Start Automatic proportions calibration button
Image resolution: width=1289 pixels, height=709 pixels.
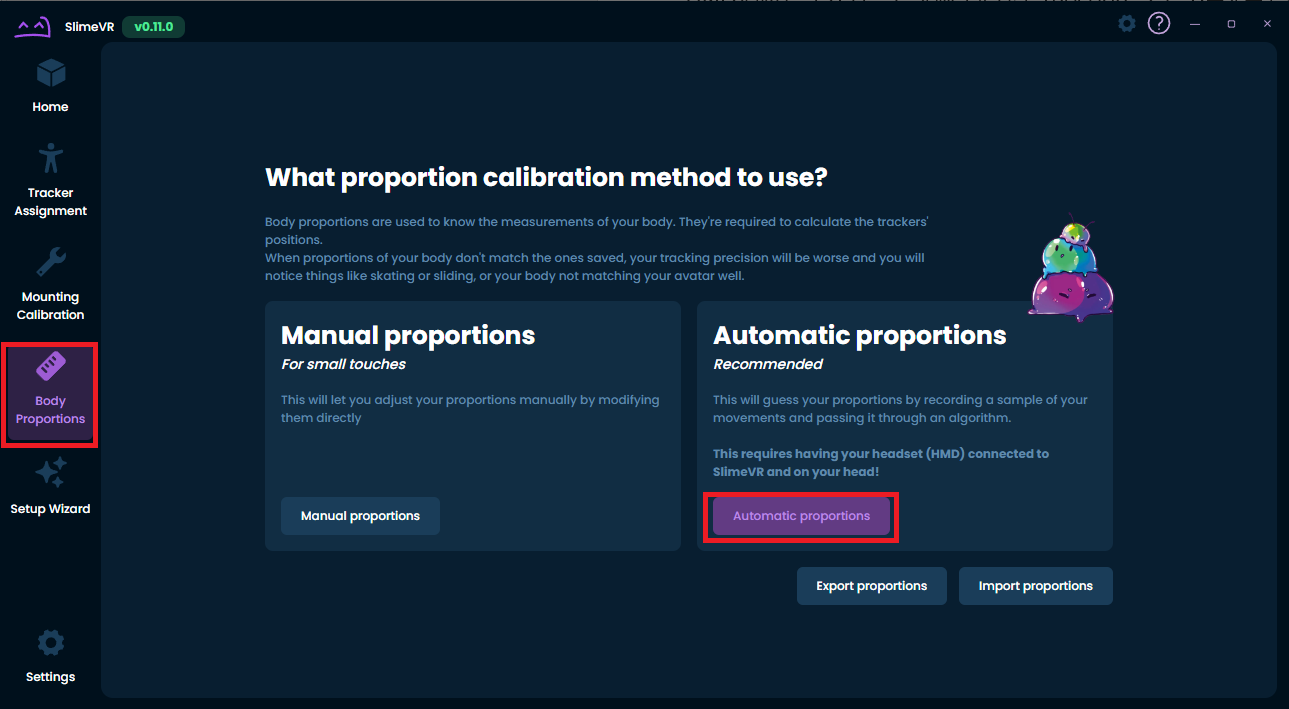tap(801, 516)
